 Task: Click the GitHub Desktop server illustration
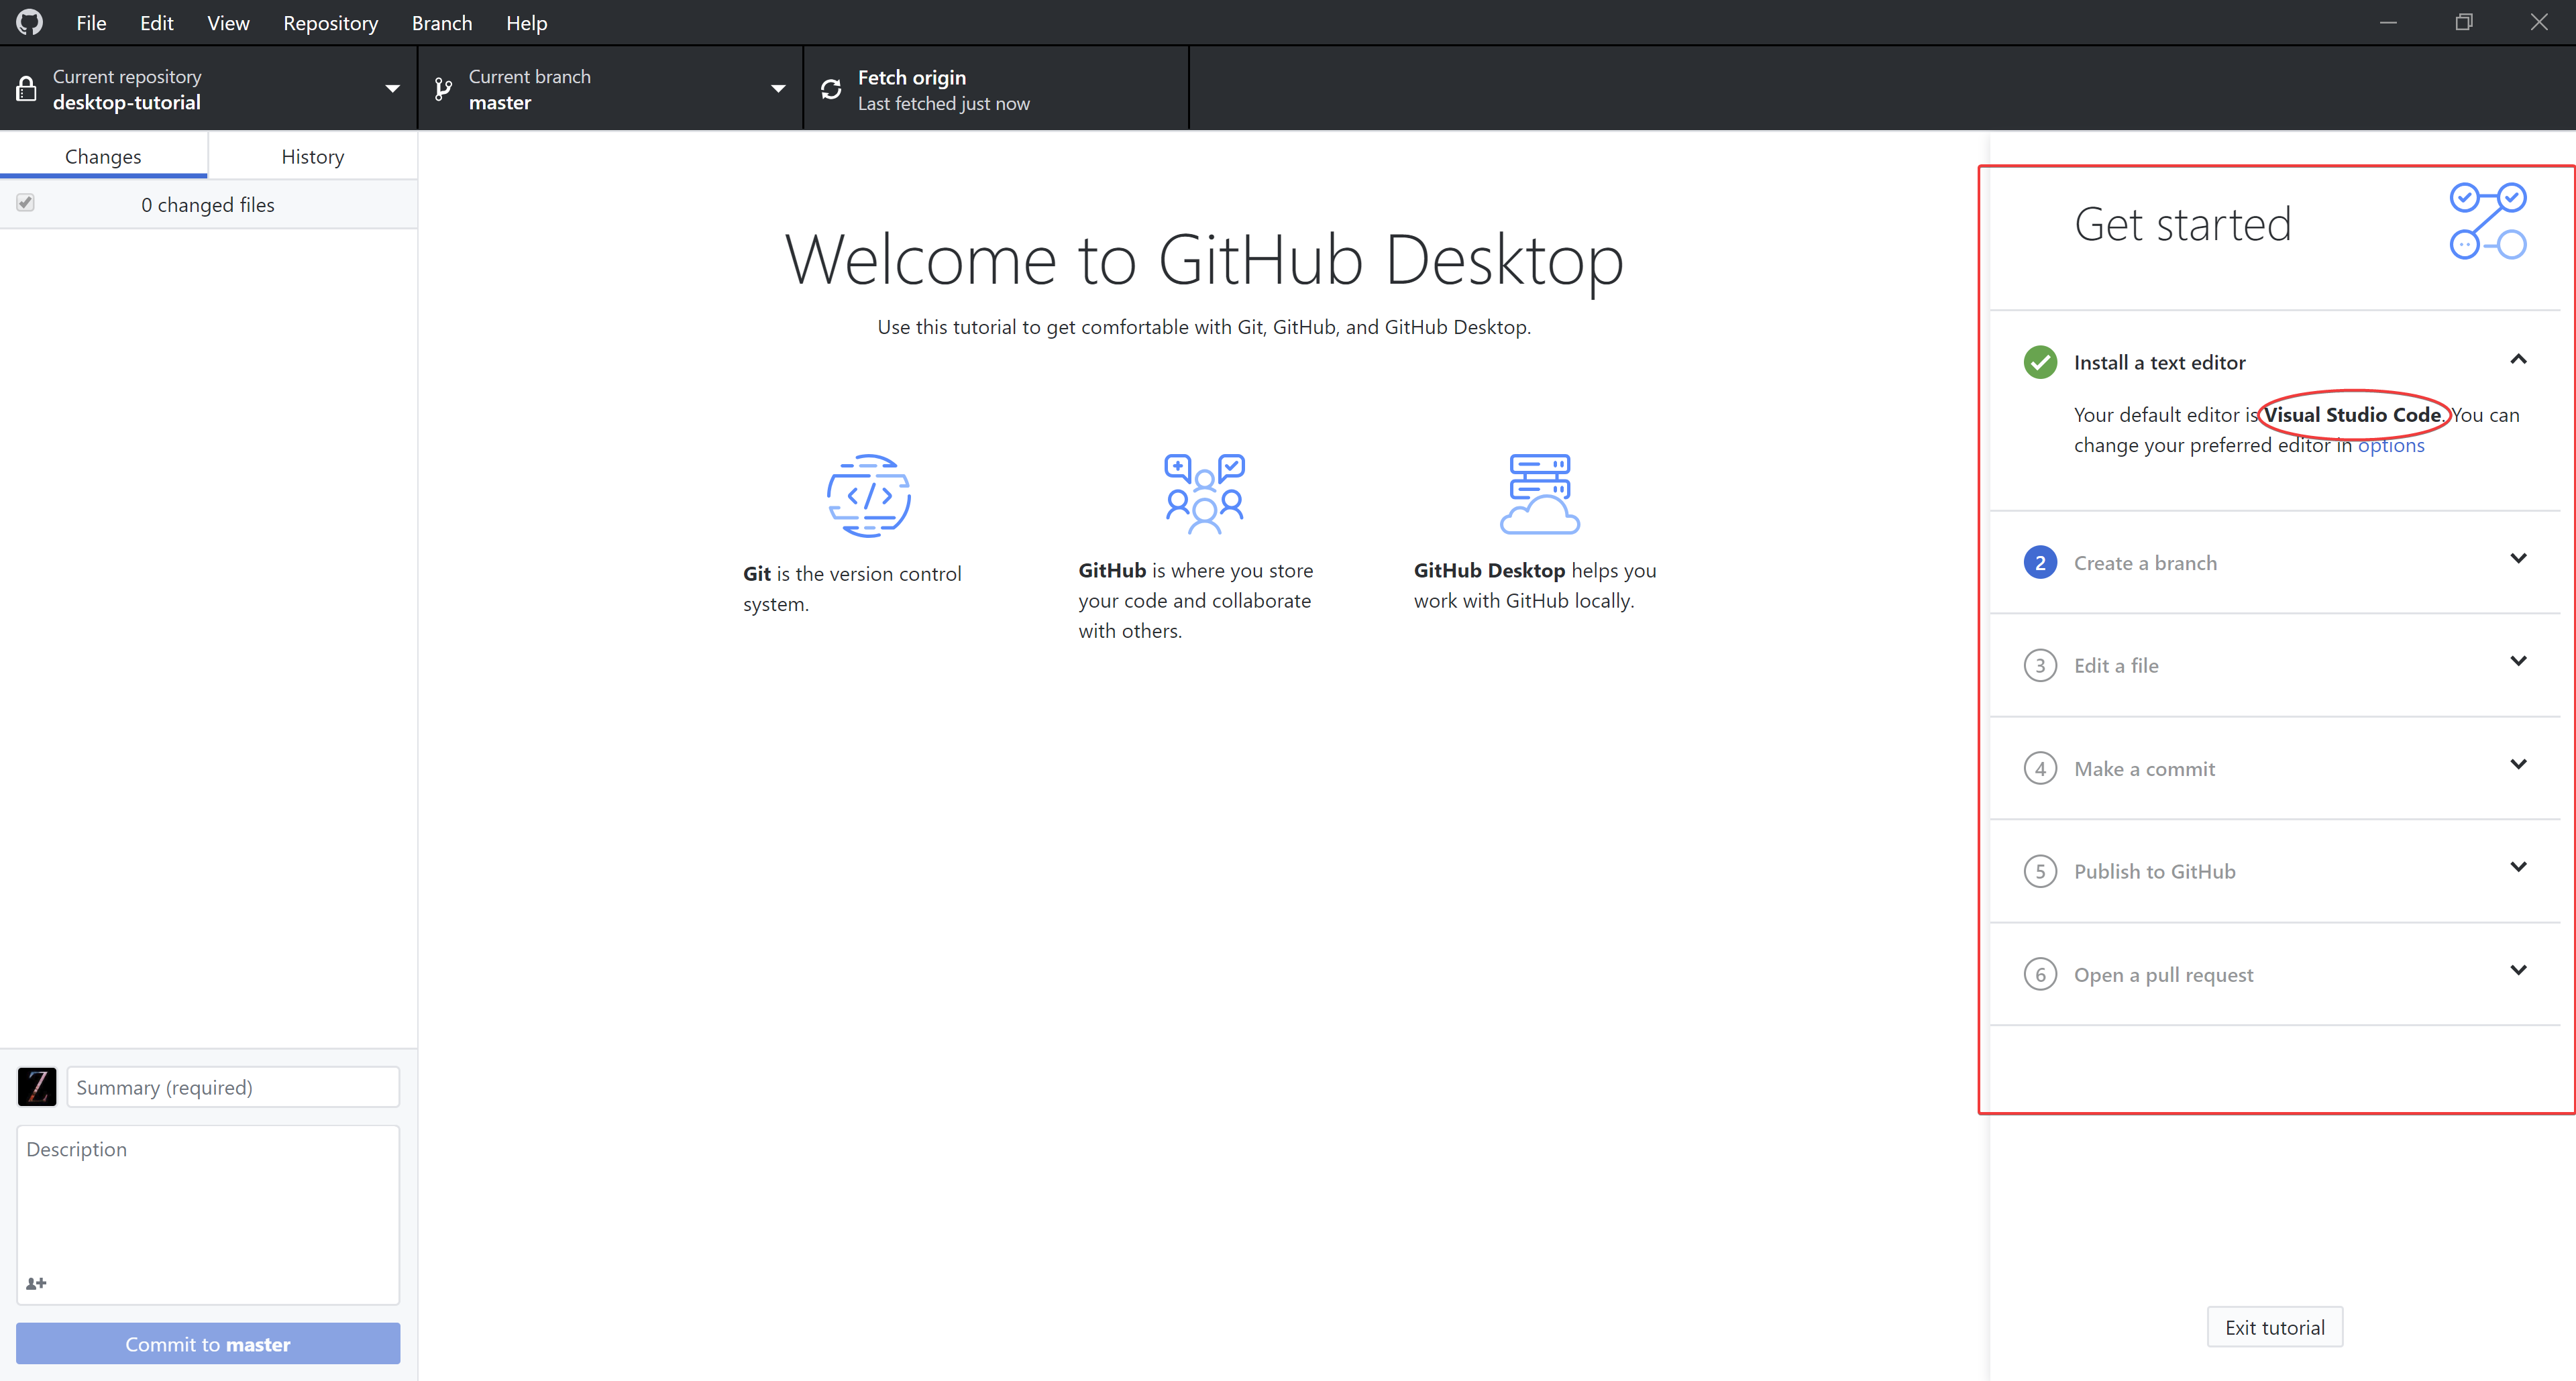(1539, 493)
